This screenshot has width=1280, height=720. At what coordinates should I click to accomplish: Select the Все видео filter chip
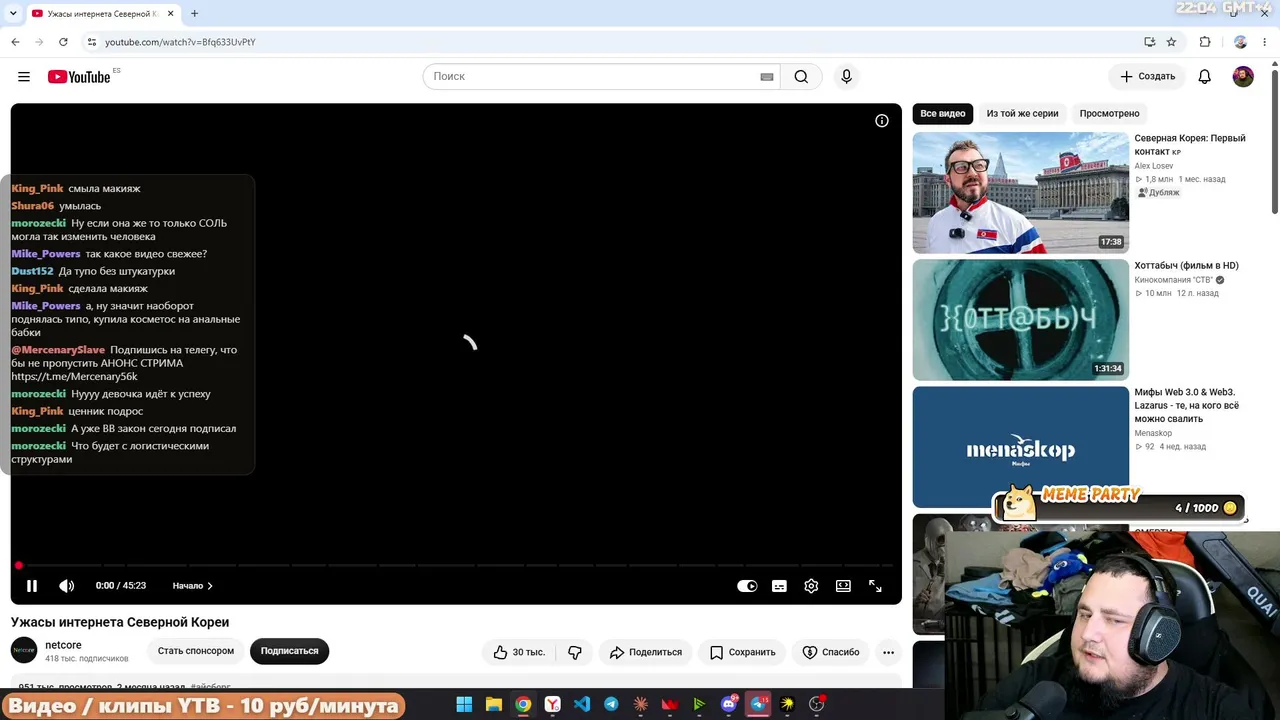tap(943, 114)
